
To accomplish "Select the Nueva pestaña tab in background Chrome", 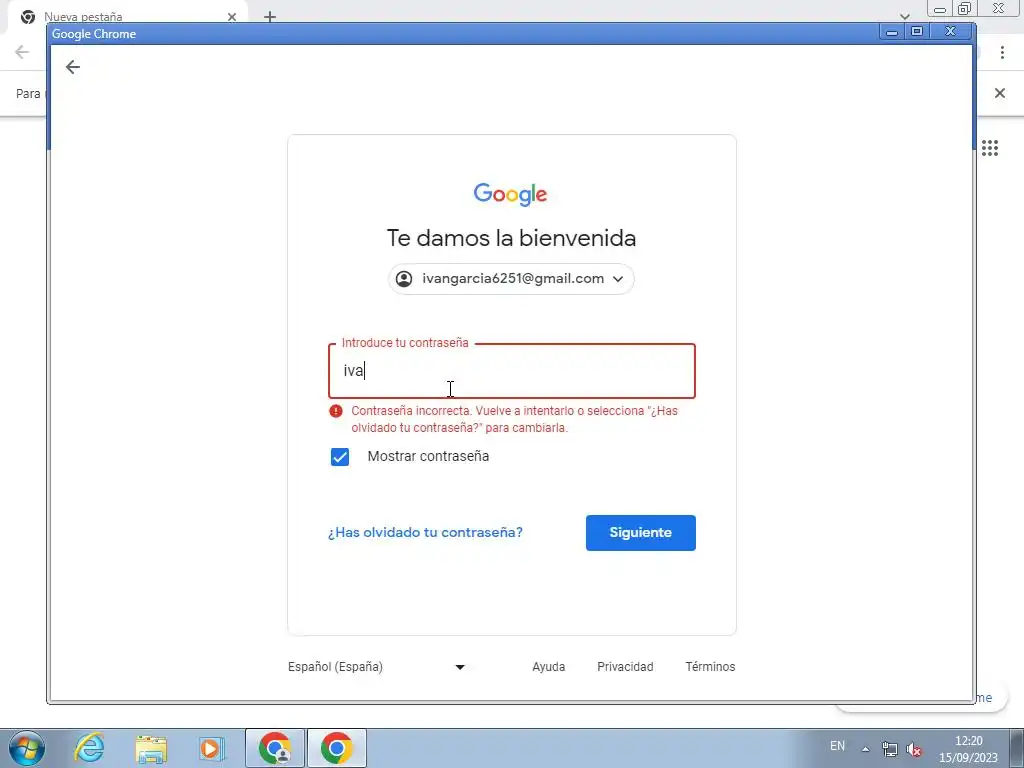I will coord(127,16).
